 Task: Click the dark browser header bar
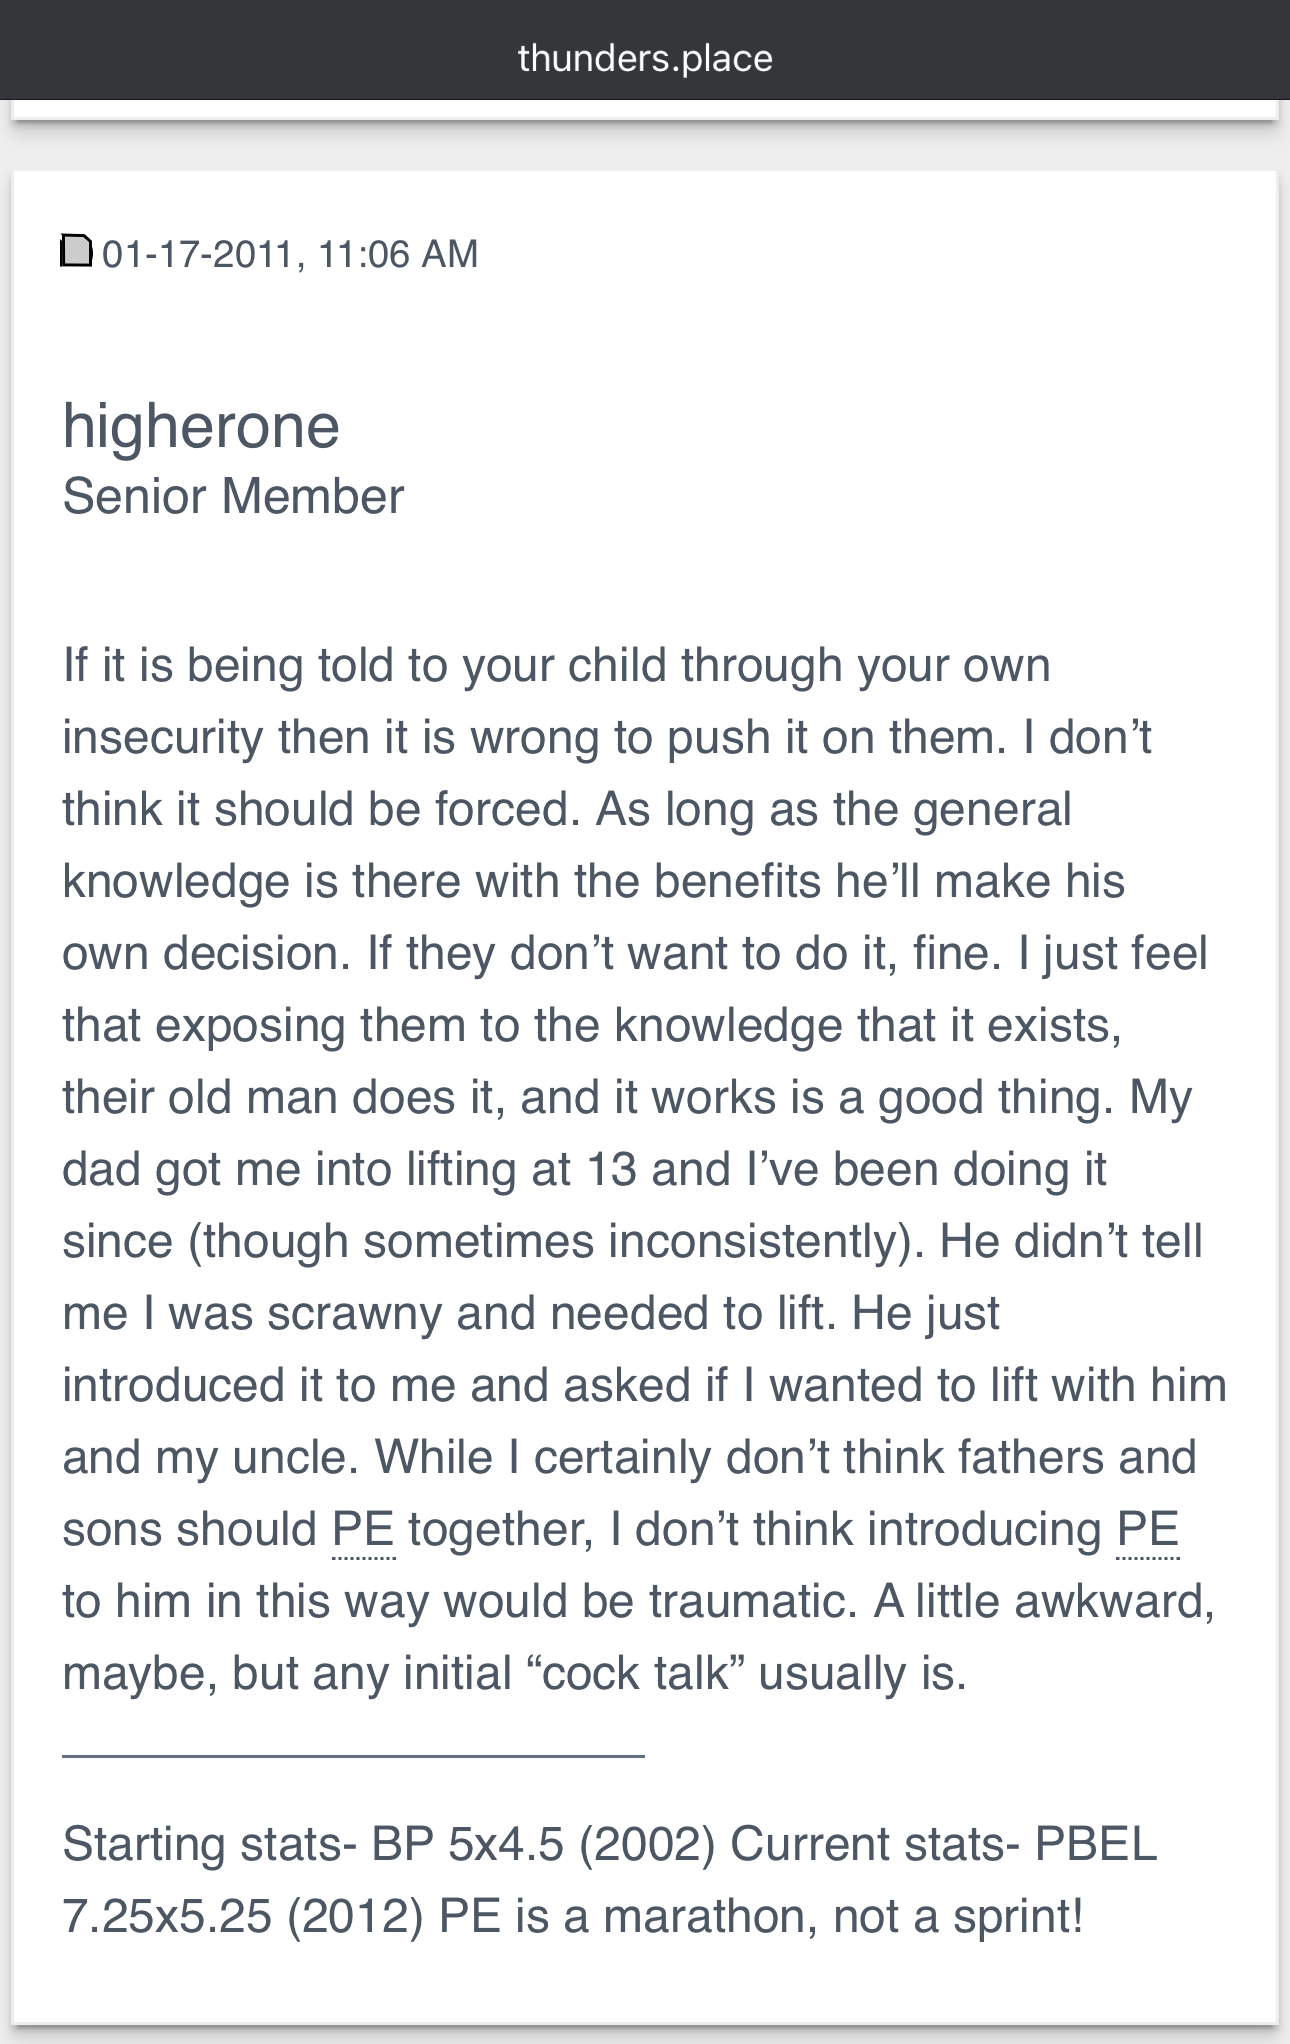(x=645, y=50)
